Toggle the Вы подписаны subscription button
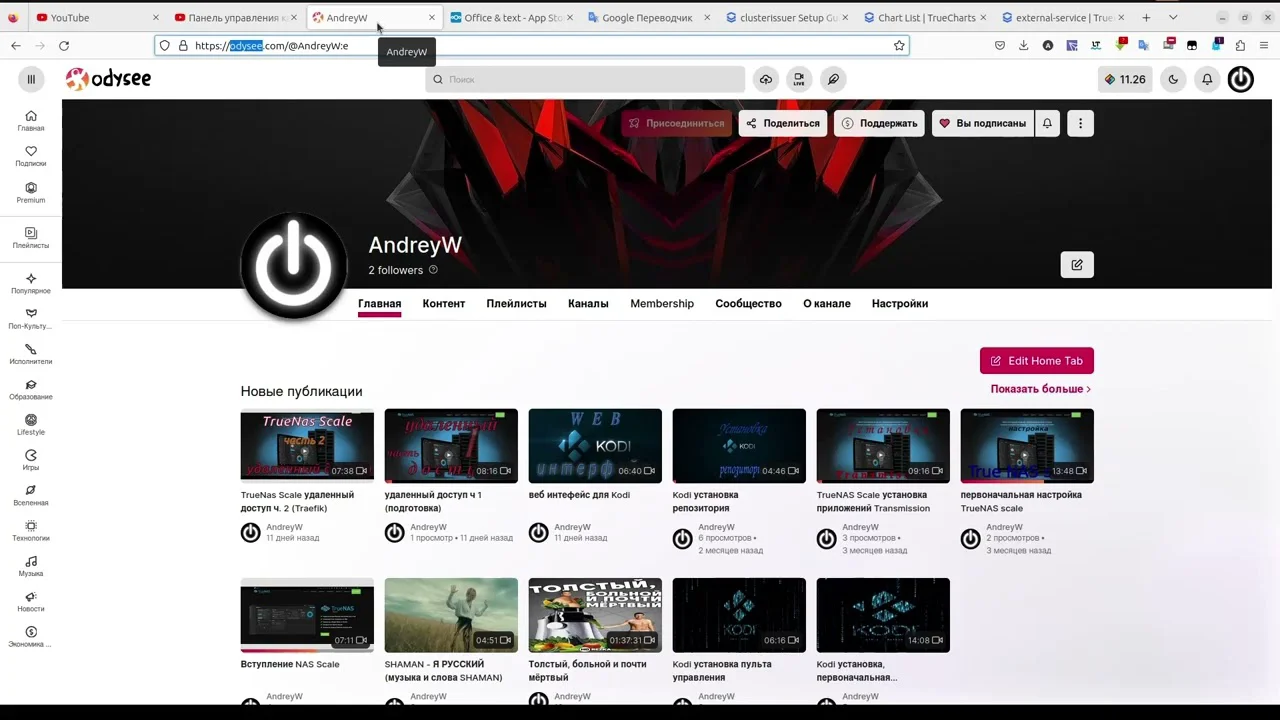1280x720 pixels. pos(982,124)
